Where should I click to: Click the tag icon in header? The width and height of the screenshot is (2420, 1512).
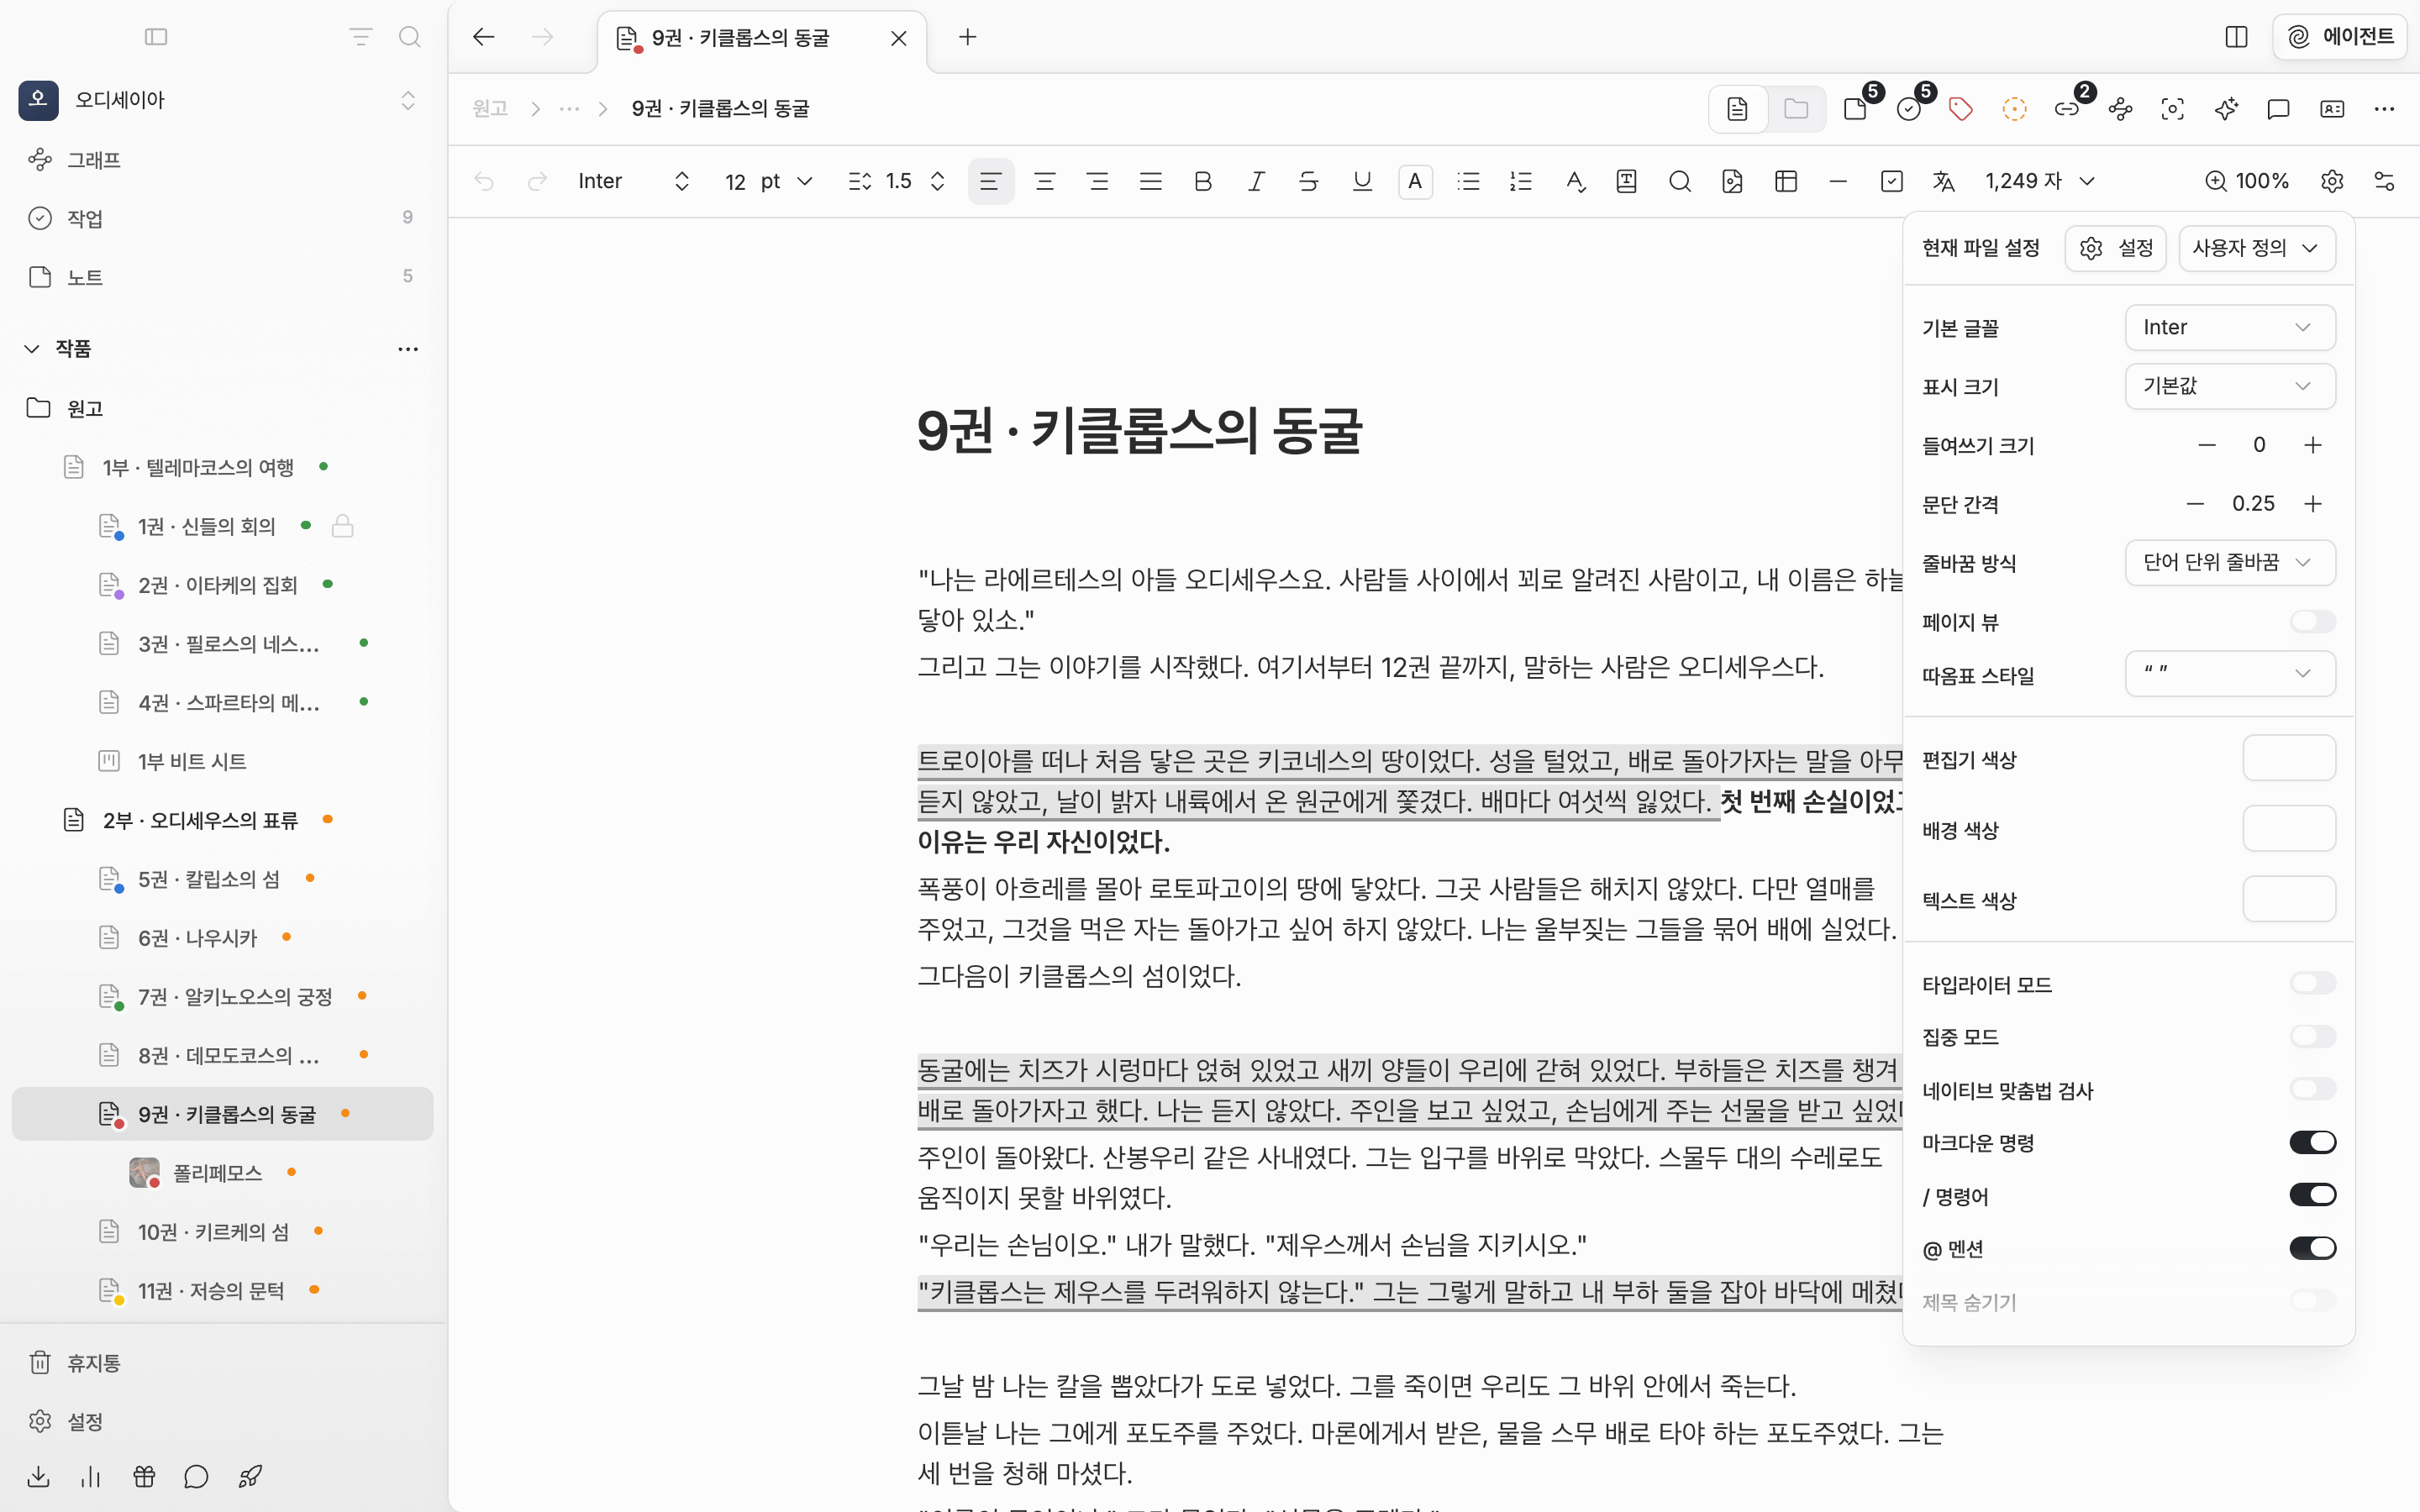click(1961, 109)
